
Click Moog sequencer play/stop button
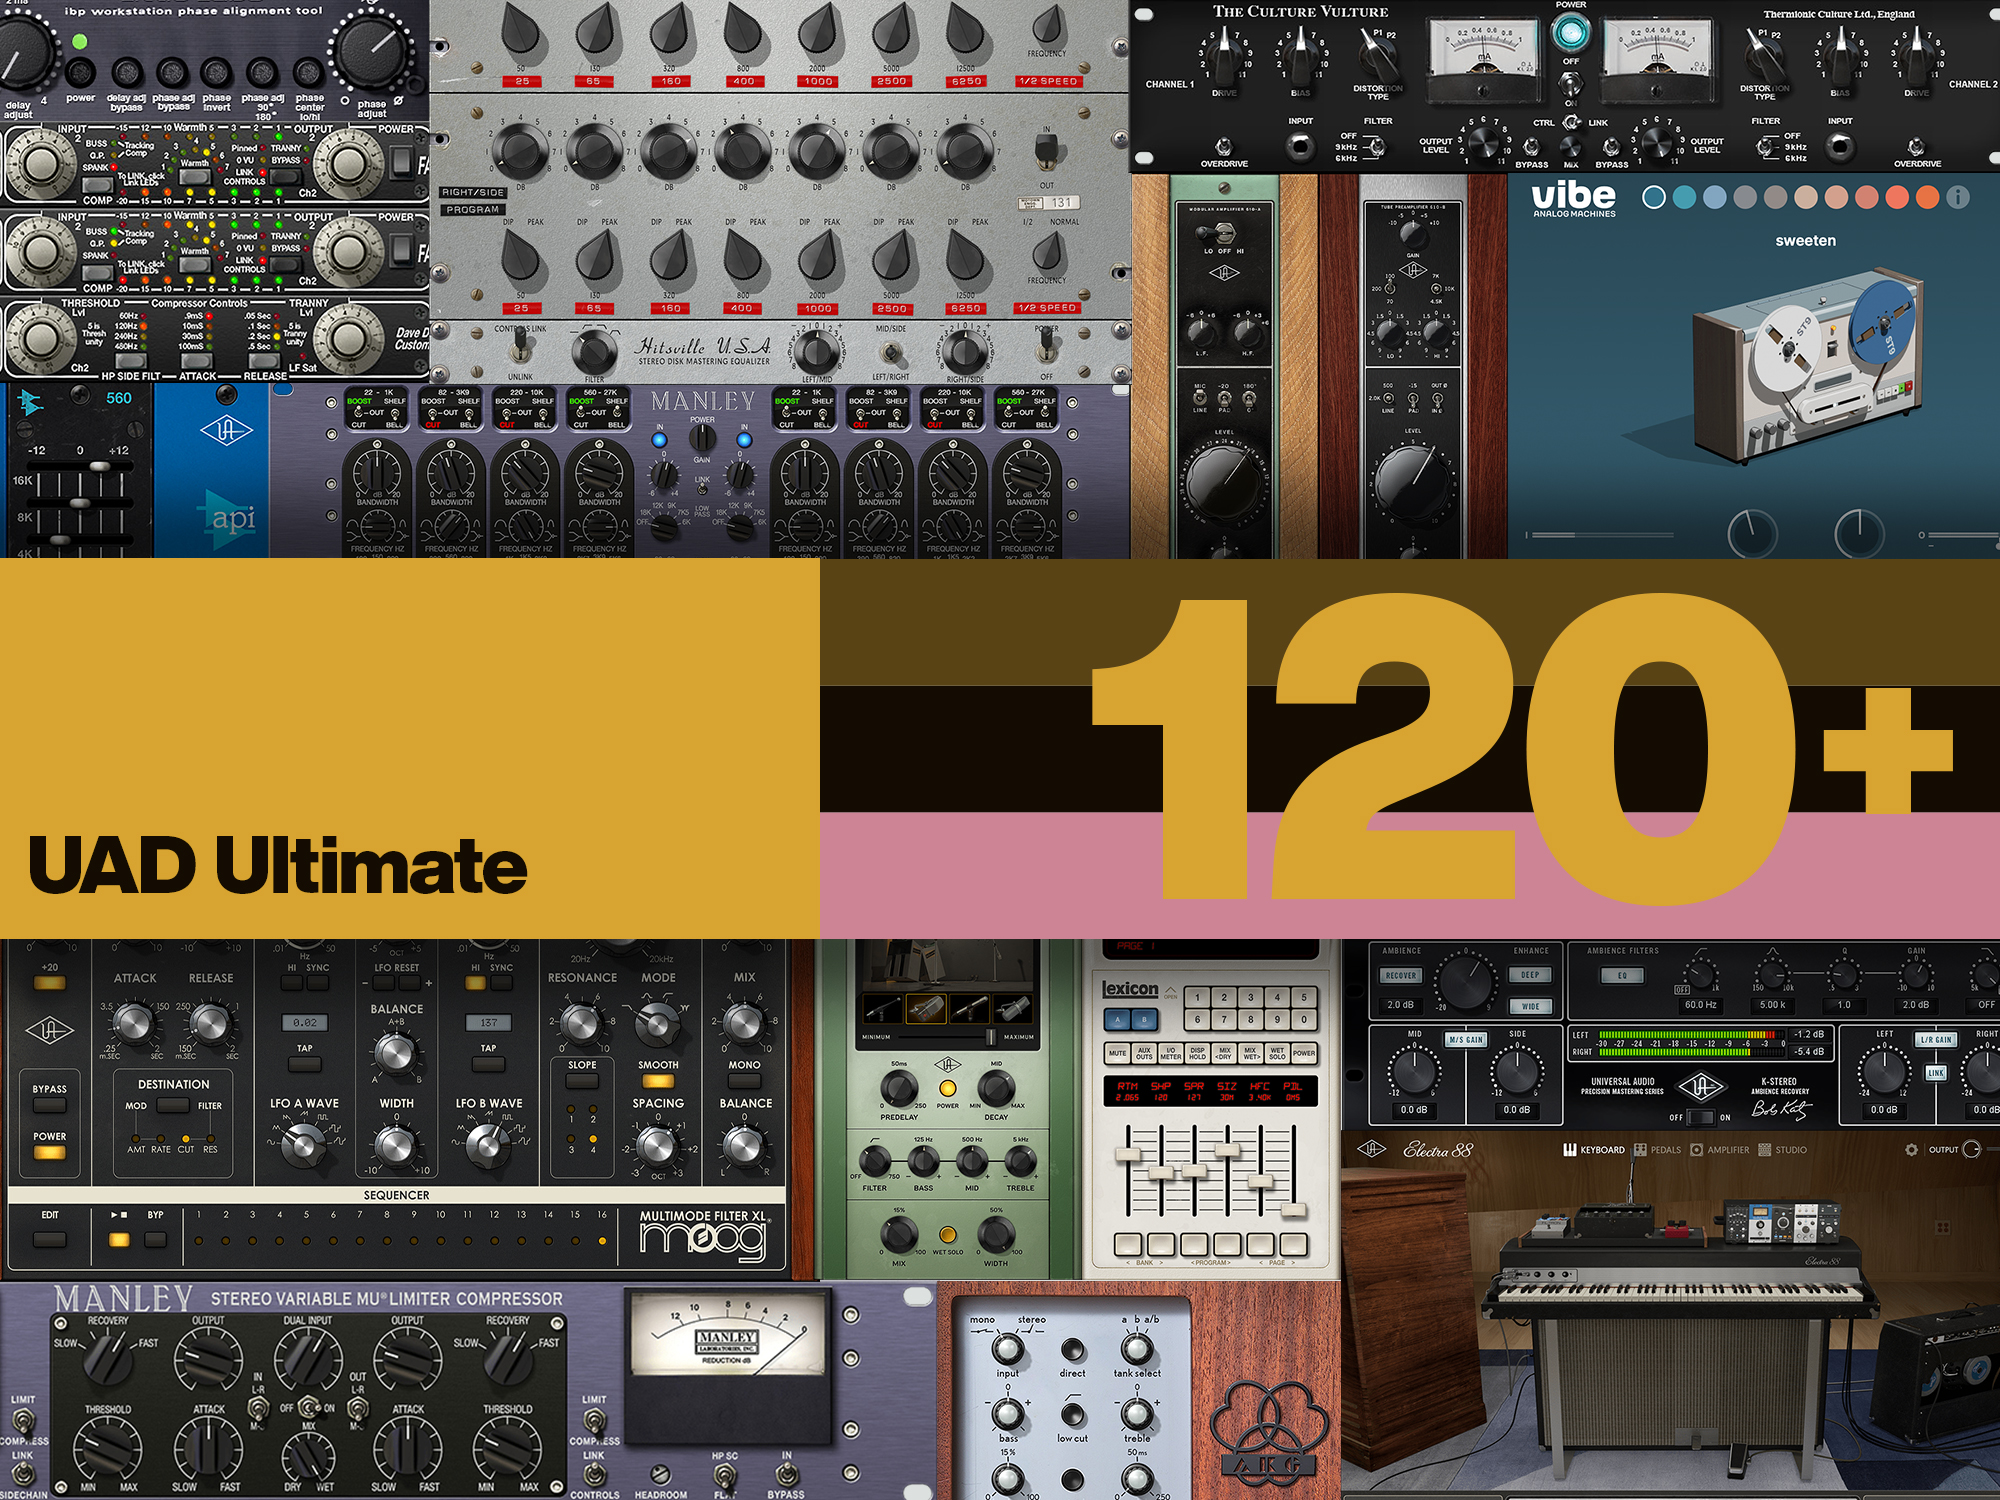[119, 1240]
